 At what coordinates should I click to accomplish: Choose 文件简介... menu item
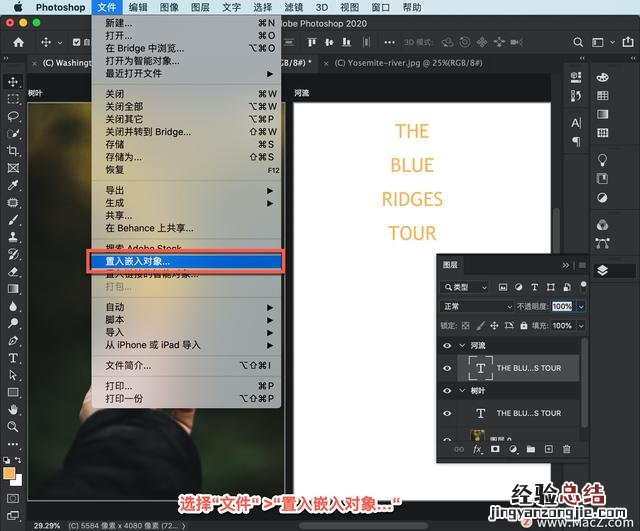pos(187,365)
